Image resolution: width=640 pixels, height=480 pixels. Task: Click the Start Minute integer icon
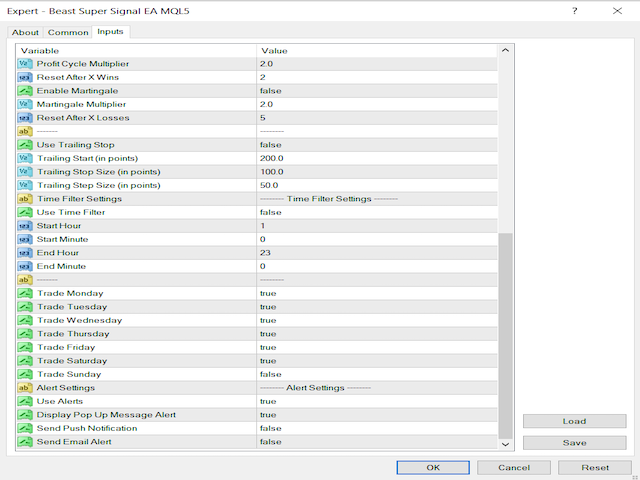(x=25, y=239)
